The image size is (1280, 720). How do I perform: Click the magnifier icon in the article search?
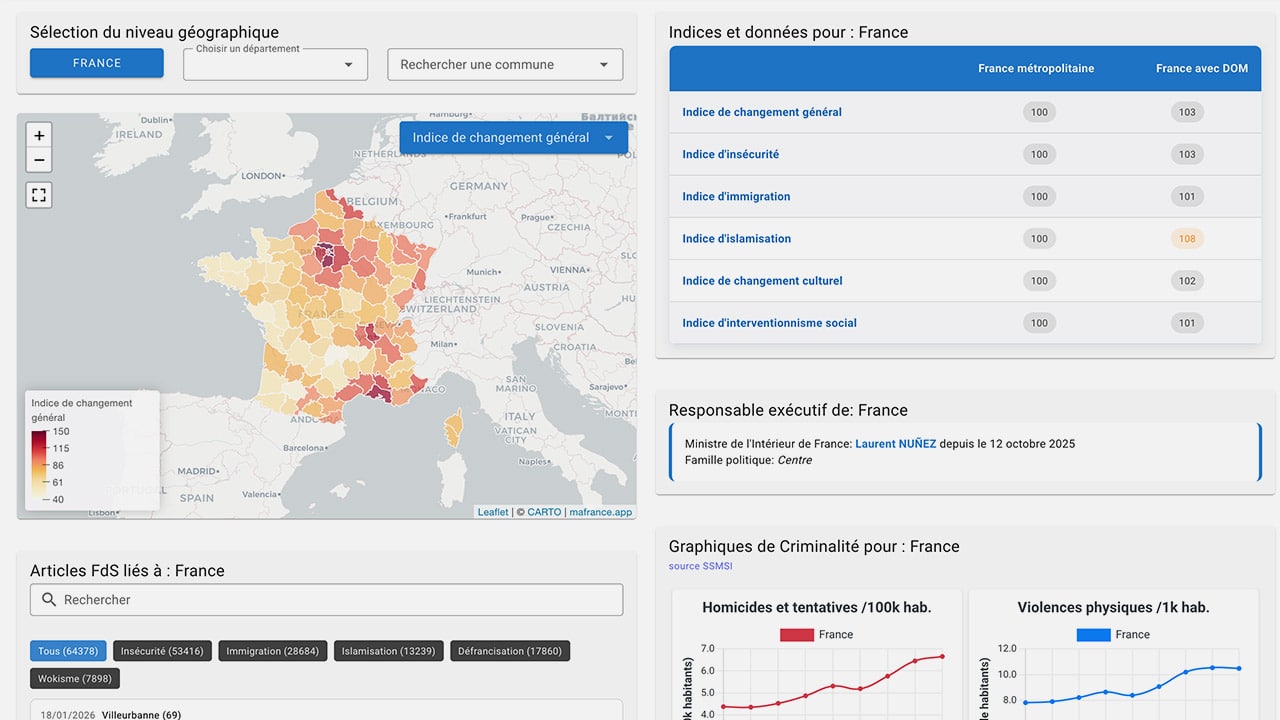pos(48,599)
